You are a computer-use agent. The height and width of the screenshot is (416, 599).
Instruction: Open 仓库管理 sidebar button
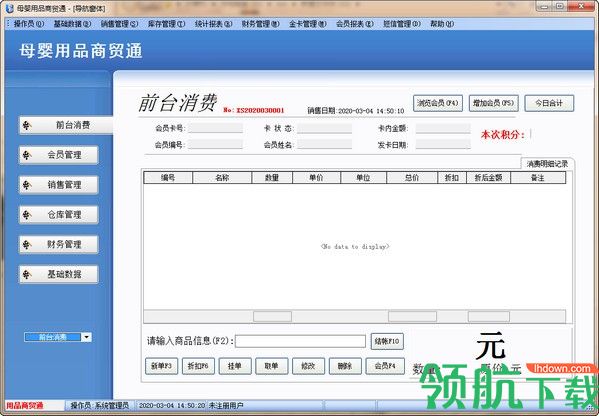point(58,214)
